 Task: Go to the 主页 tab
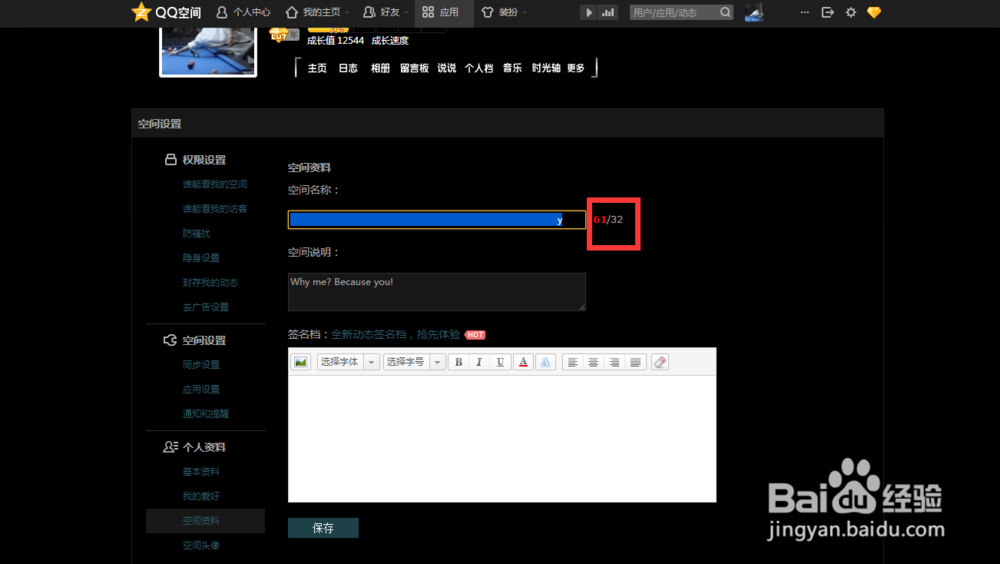(x=317, y=68)
